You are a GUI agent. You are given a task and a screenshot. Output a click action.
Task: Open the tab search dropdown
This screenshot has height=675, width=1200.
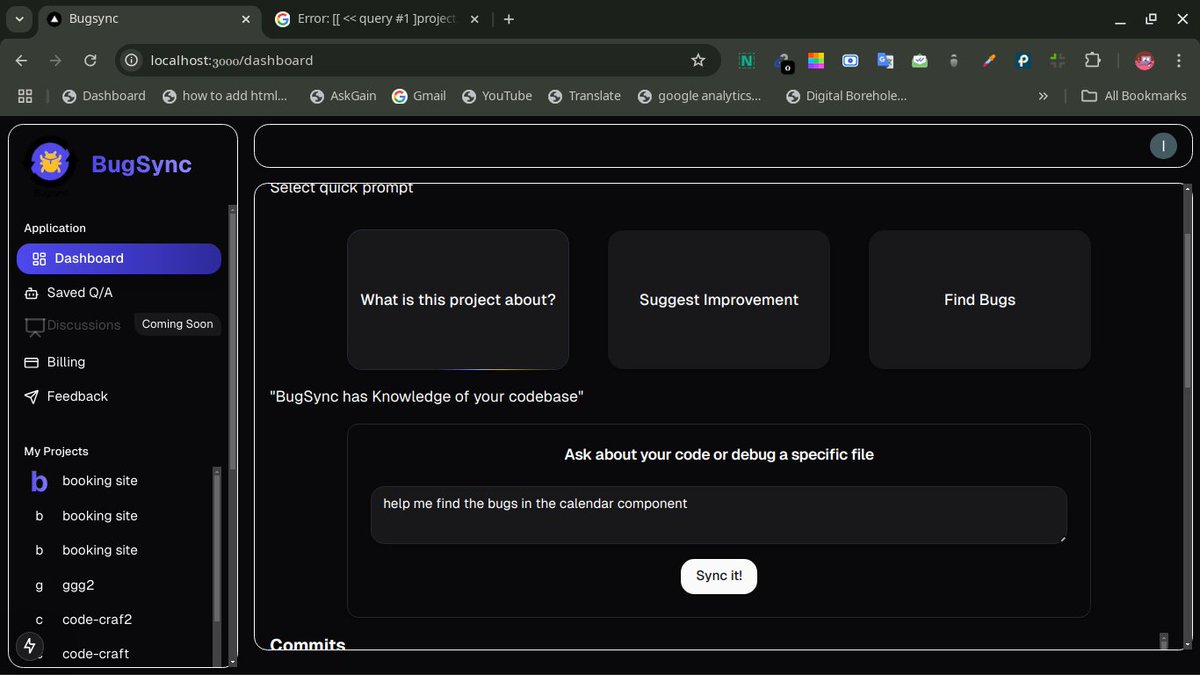tap(19, 19)
